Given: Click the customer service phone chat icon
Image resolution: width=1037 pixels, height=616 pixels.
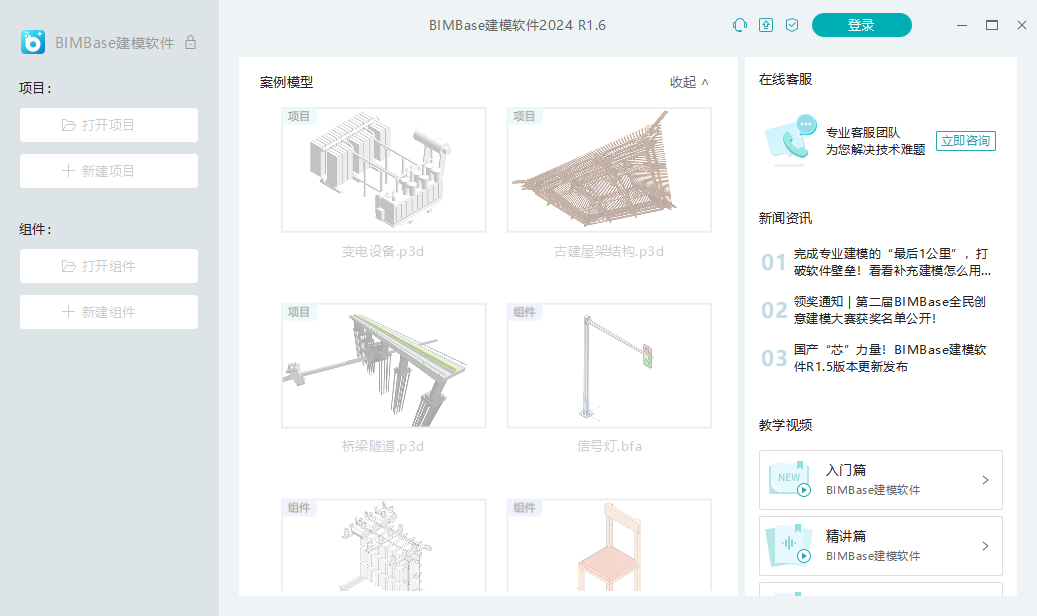Looking at the screenshot, I should (790, 138).
